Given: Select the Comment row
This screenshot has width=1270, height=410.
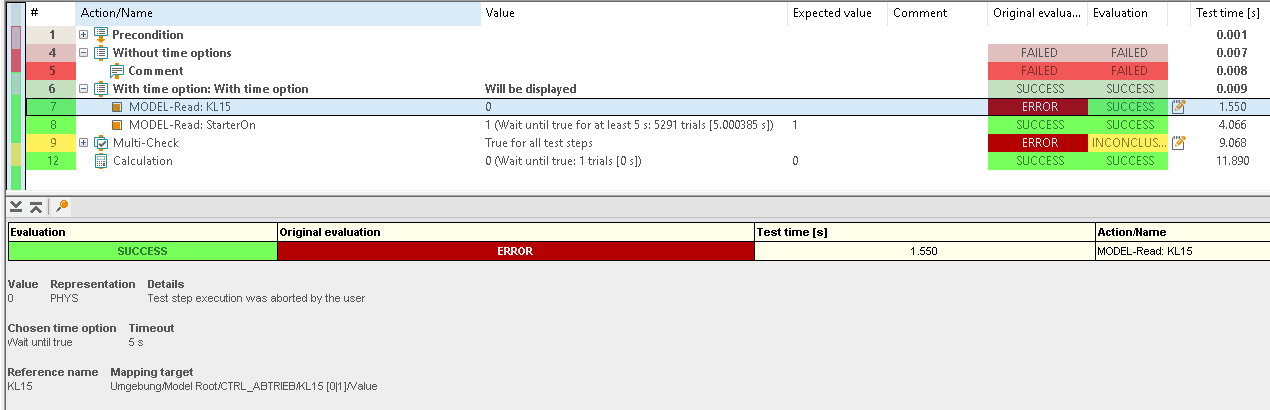Looking at the screenshot, I should coord(647,71).
